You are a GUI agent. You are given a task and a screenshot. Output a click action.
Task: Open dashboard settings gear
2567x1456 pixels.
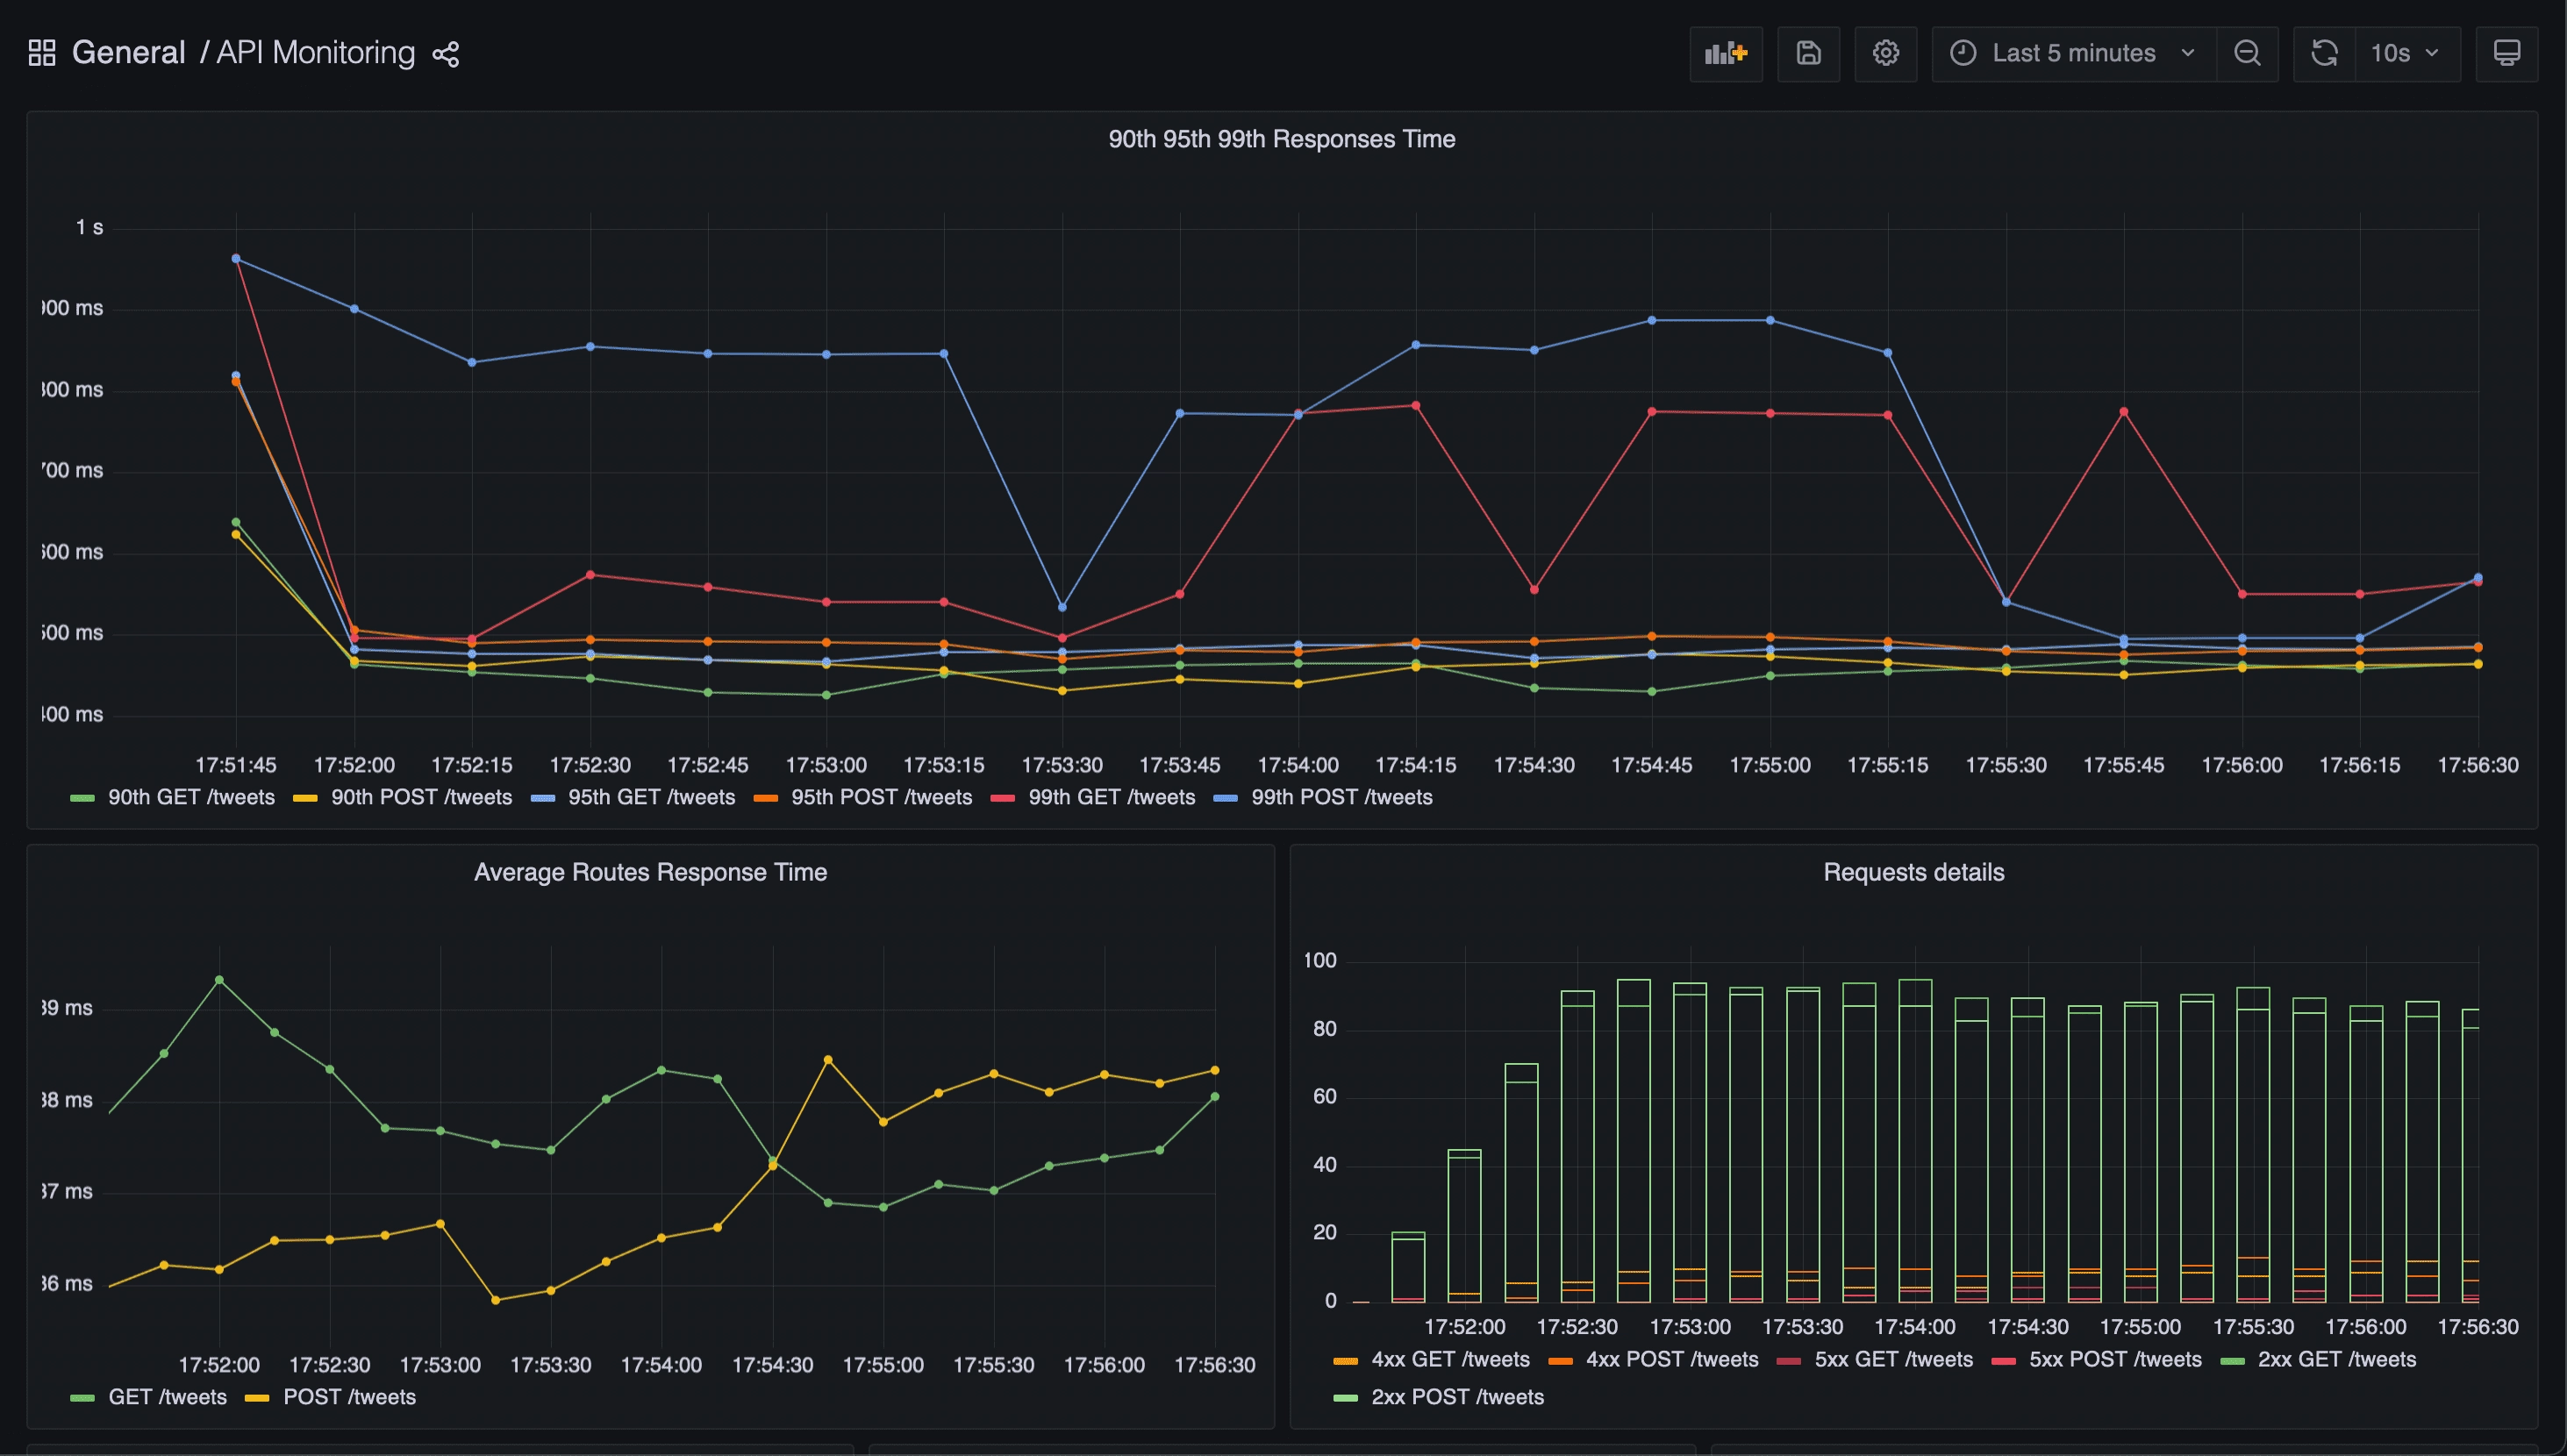1885,54
